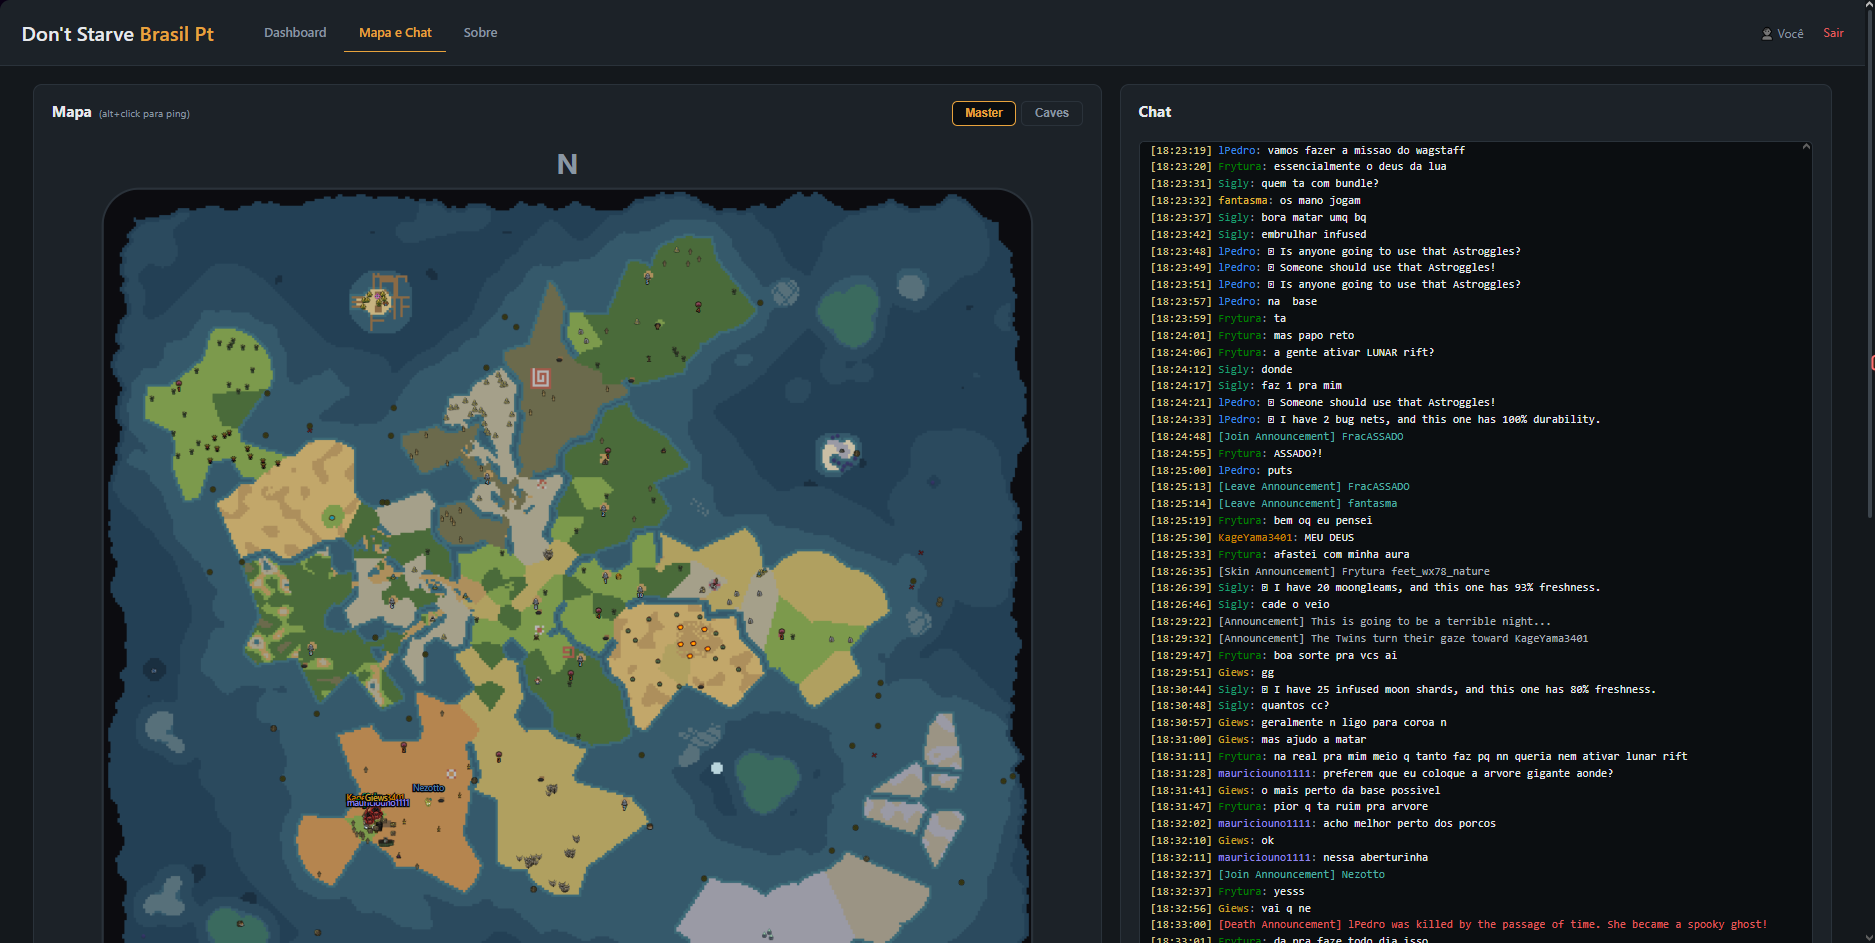Click the N compass label above map
The width and height of the screenshot is (1875, 943).
[x=567, y=164]
